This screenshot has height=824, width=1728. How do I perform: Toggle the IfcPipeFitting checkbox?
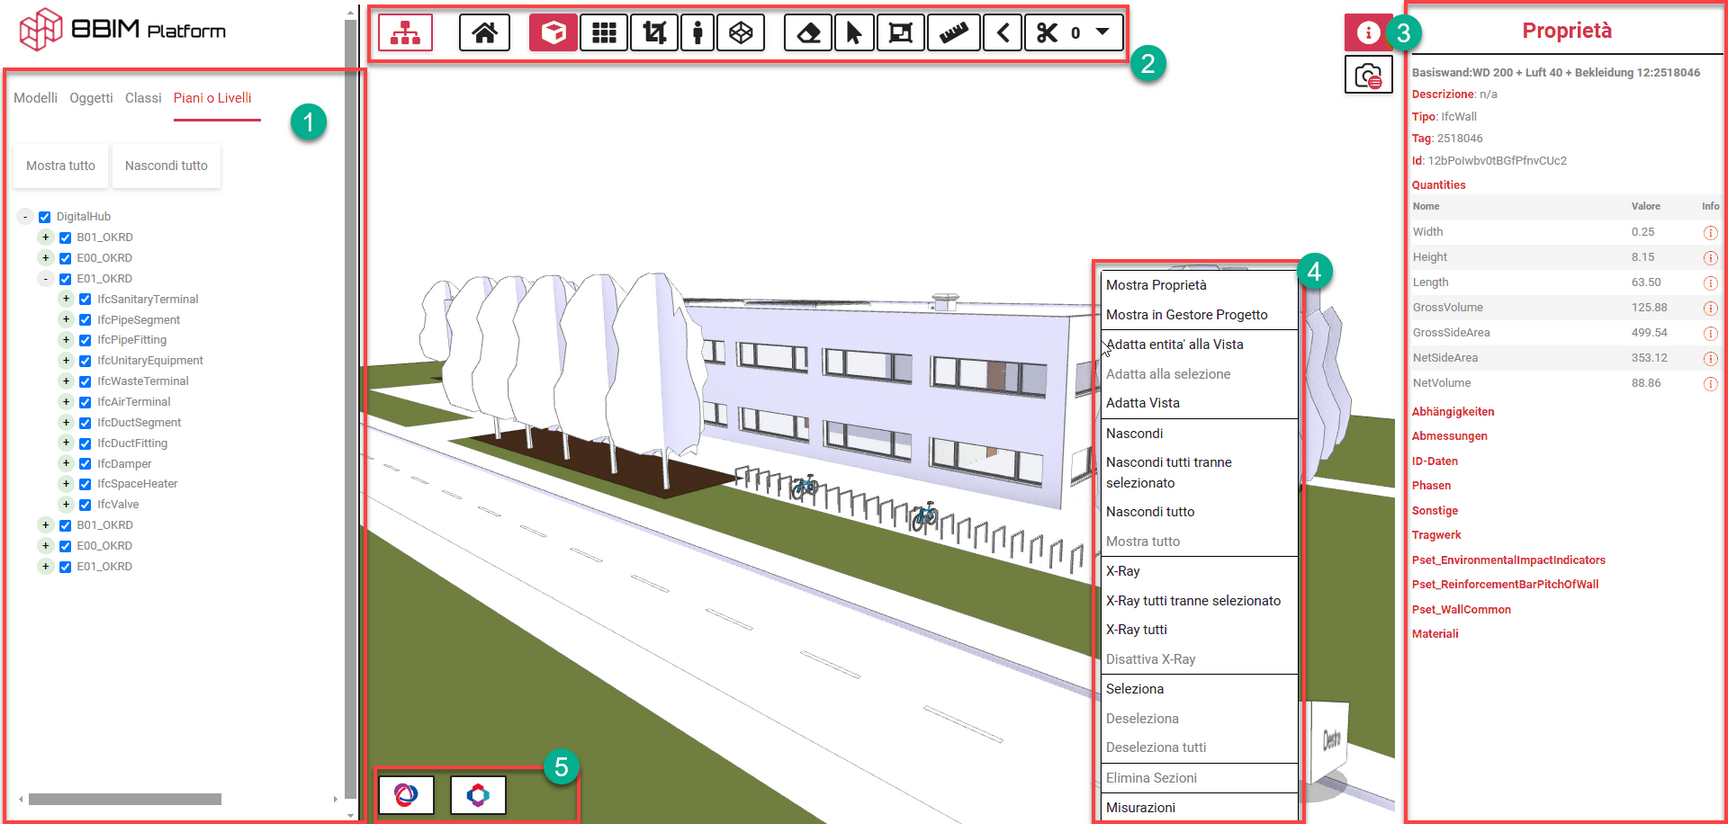(x=85, y=340)
